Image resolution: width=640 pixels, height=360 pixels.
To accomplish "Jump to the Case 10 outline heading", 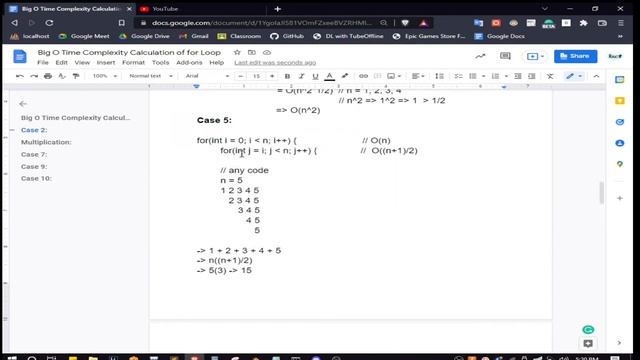I will click(x=36, y=178).
